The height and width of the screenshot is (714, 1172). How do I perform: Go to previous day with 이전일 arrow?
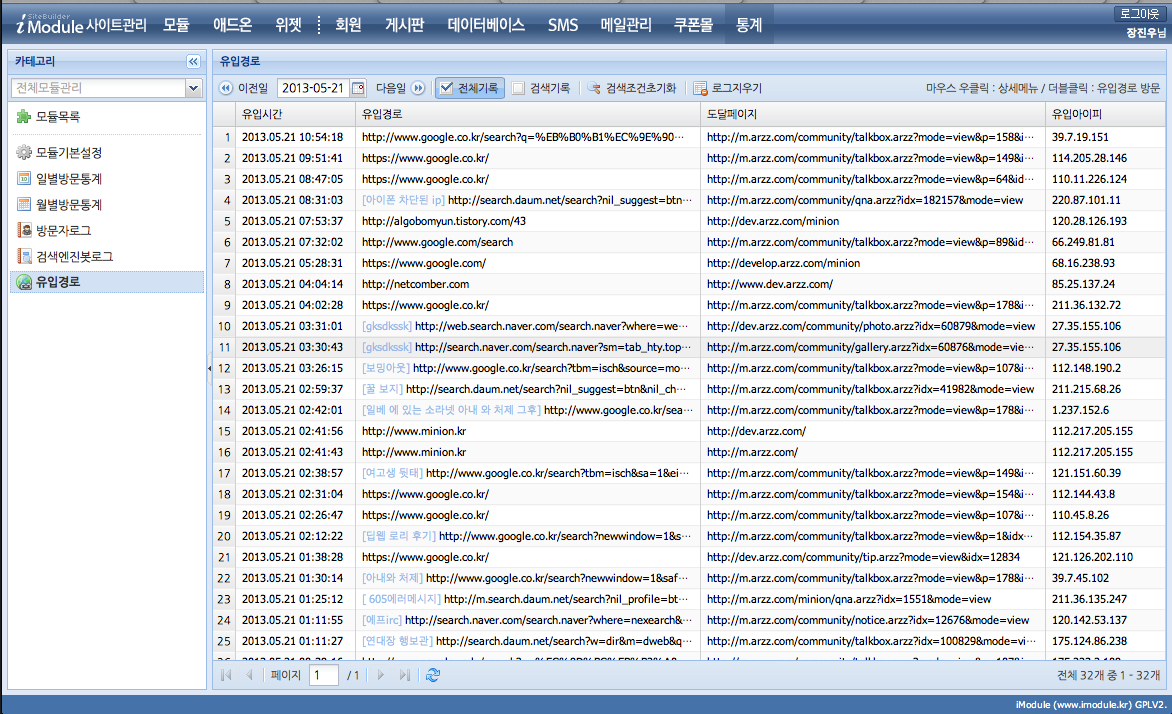click(226, 88)
